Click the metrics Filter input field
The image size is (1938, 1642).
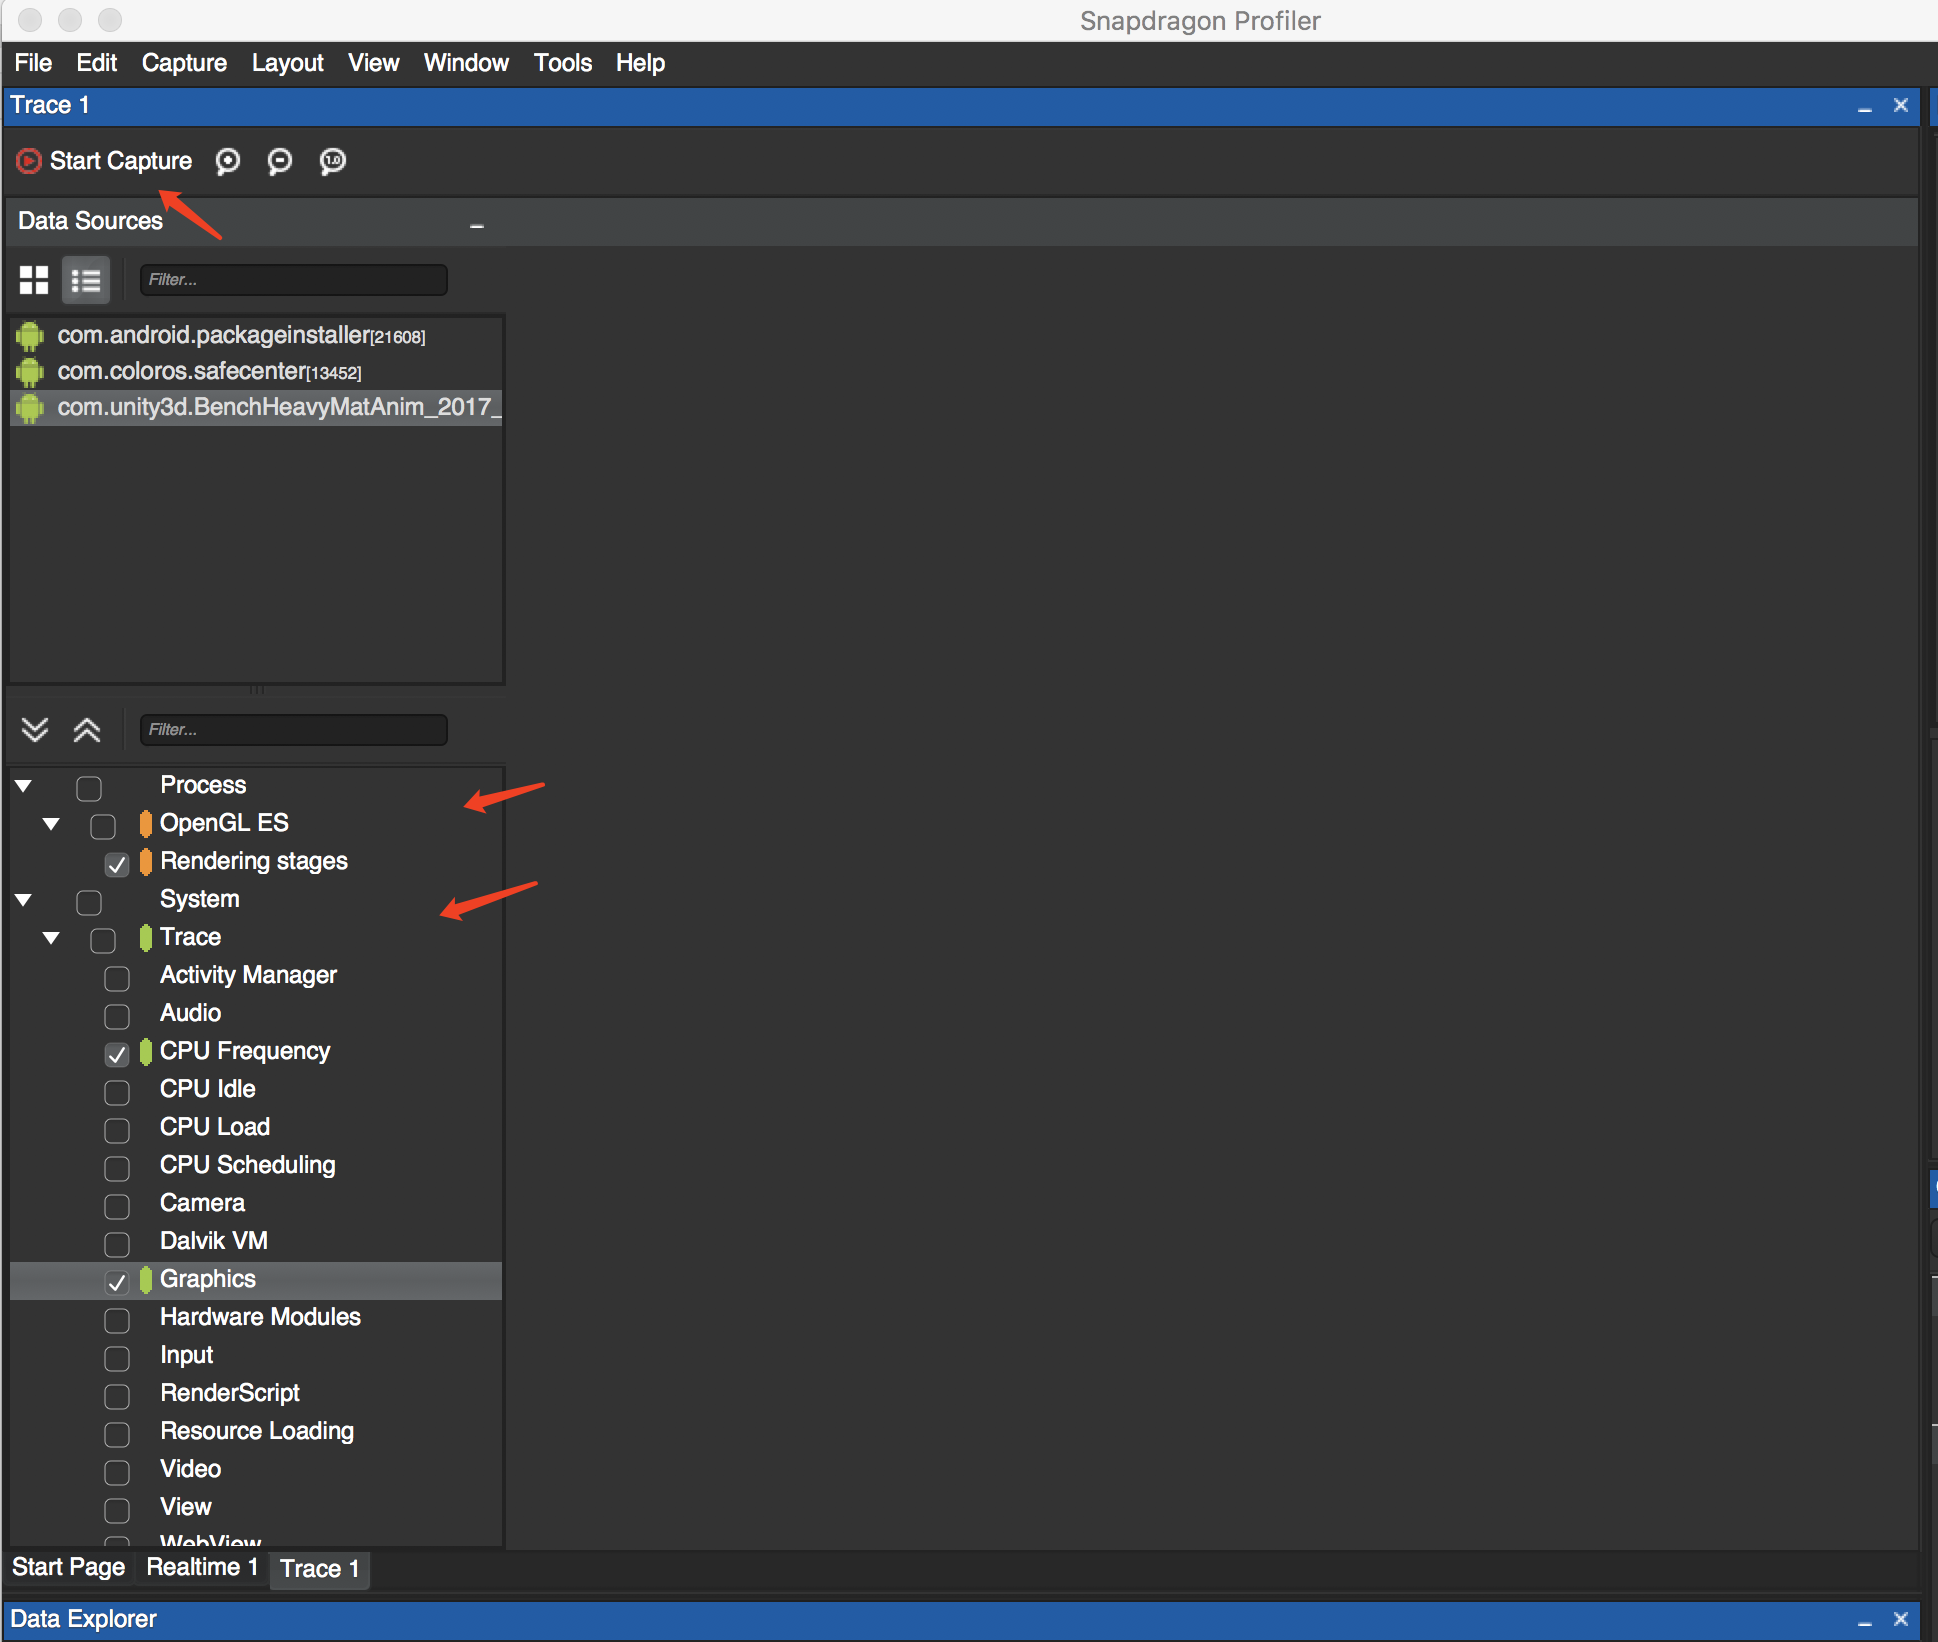[293, 730]
